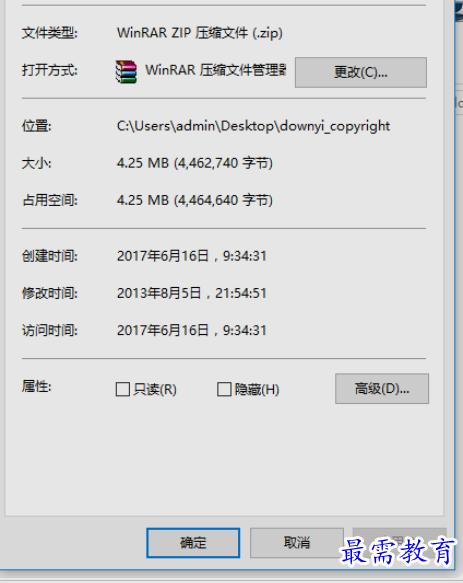Open 高级(D)... advanced attributes
Viewport: 463px width, 583px height.
click(x=382, y=389)
